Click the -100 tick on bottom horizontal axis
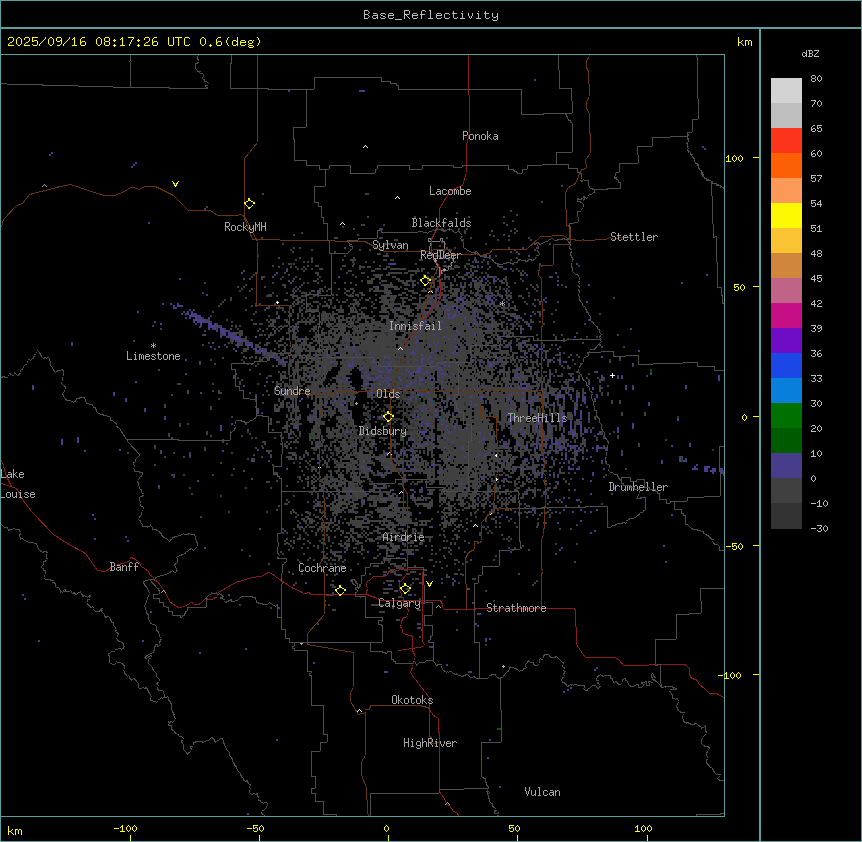862x842 pixels. [125, 828]
